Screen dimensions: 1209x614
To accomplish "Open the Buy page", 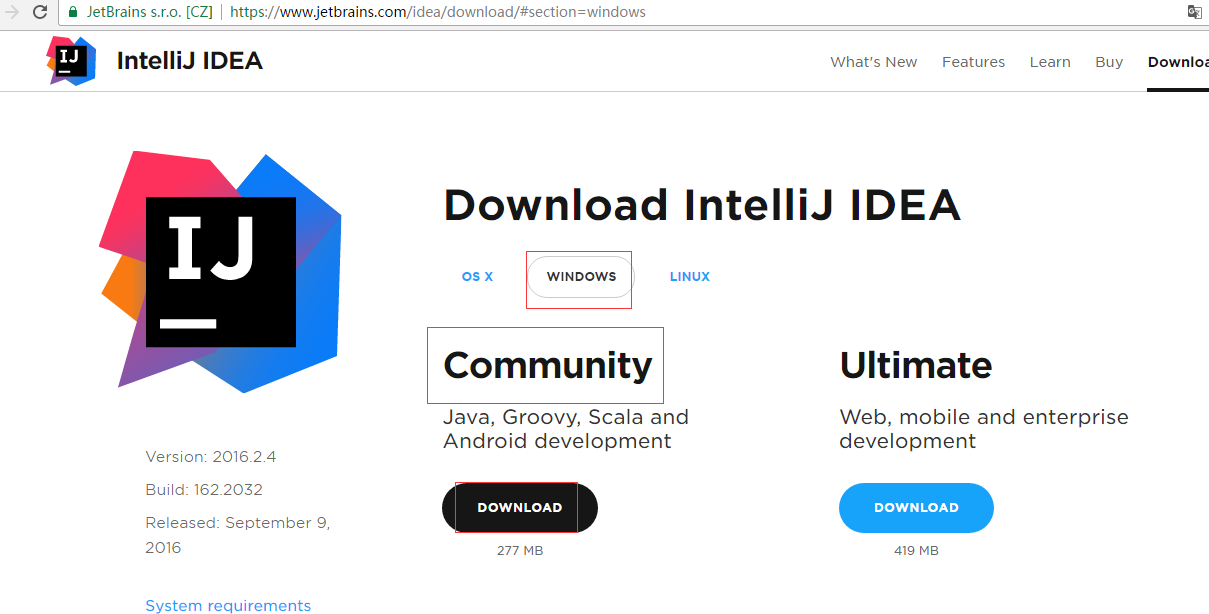I will (1108, 61).
